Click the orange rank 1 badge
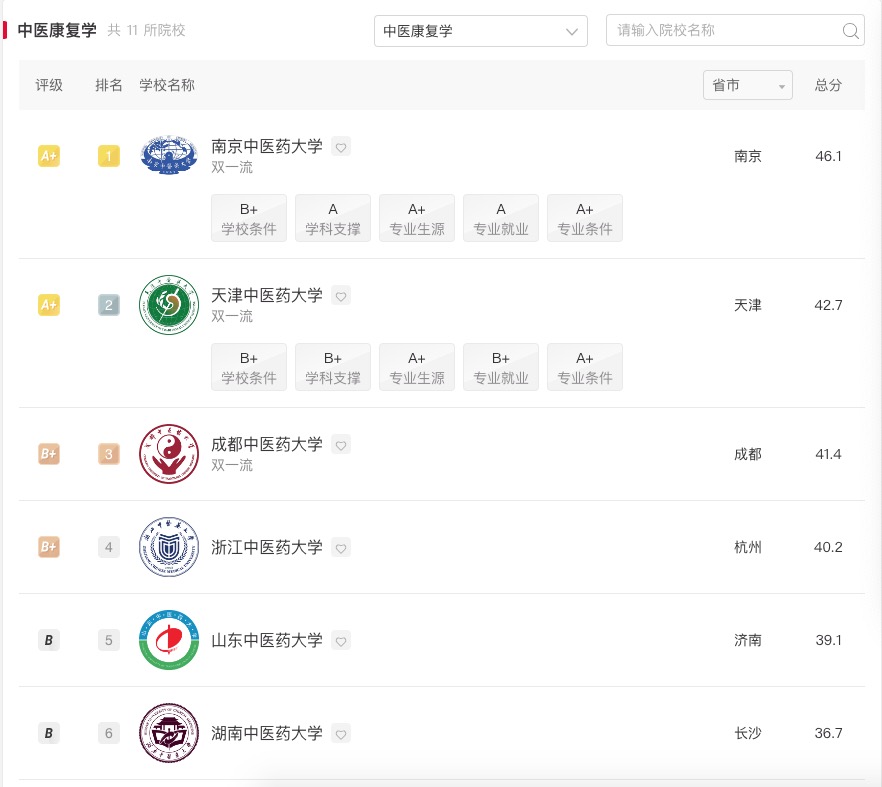This screenshot has height=787, width=882. 108,156
